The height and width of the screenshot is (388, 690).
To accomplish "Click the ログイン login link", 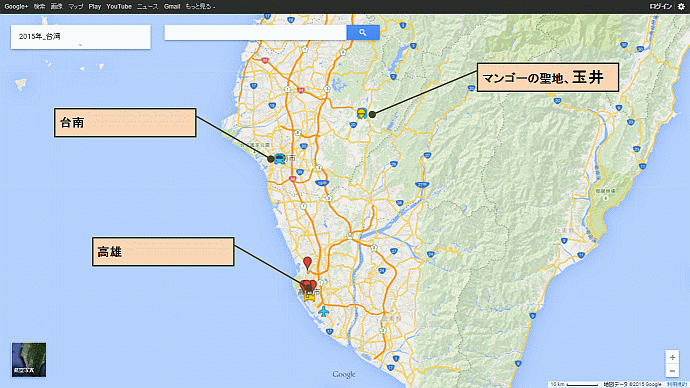I will (661, 7).
